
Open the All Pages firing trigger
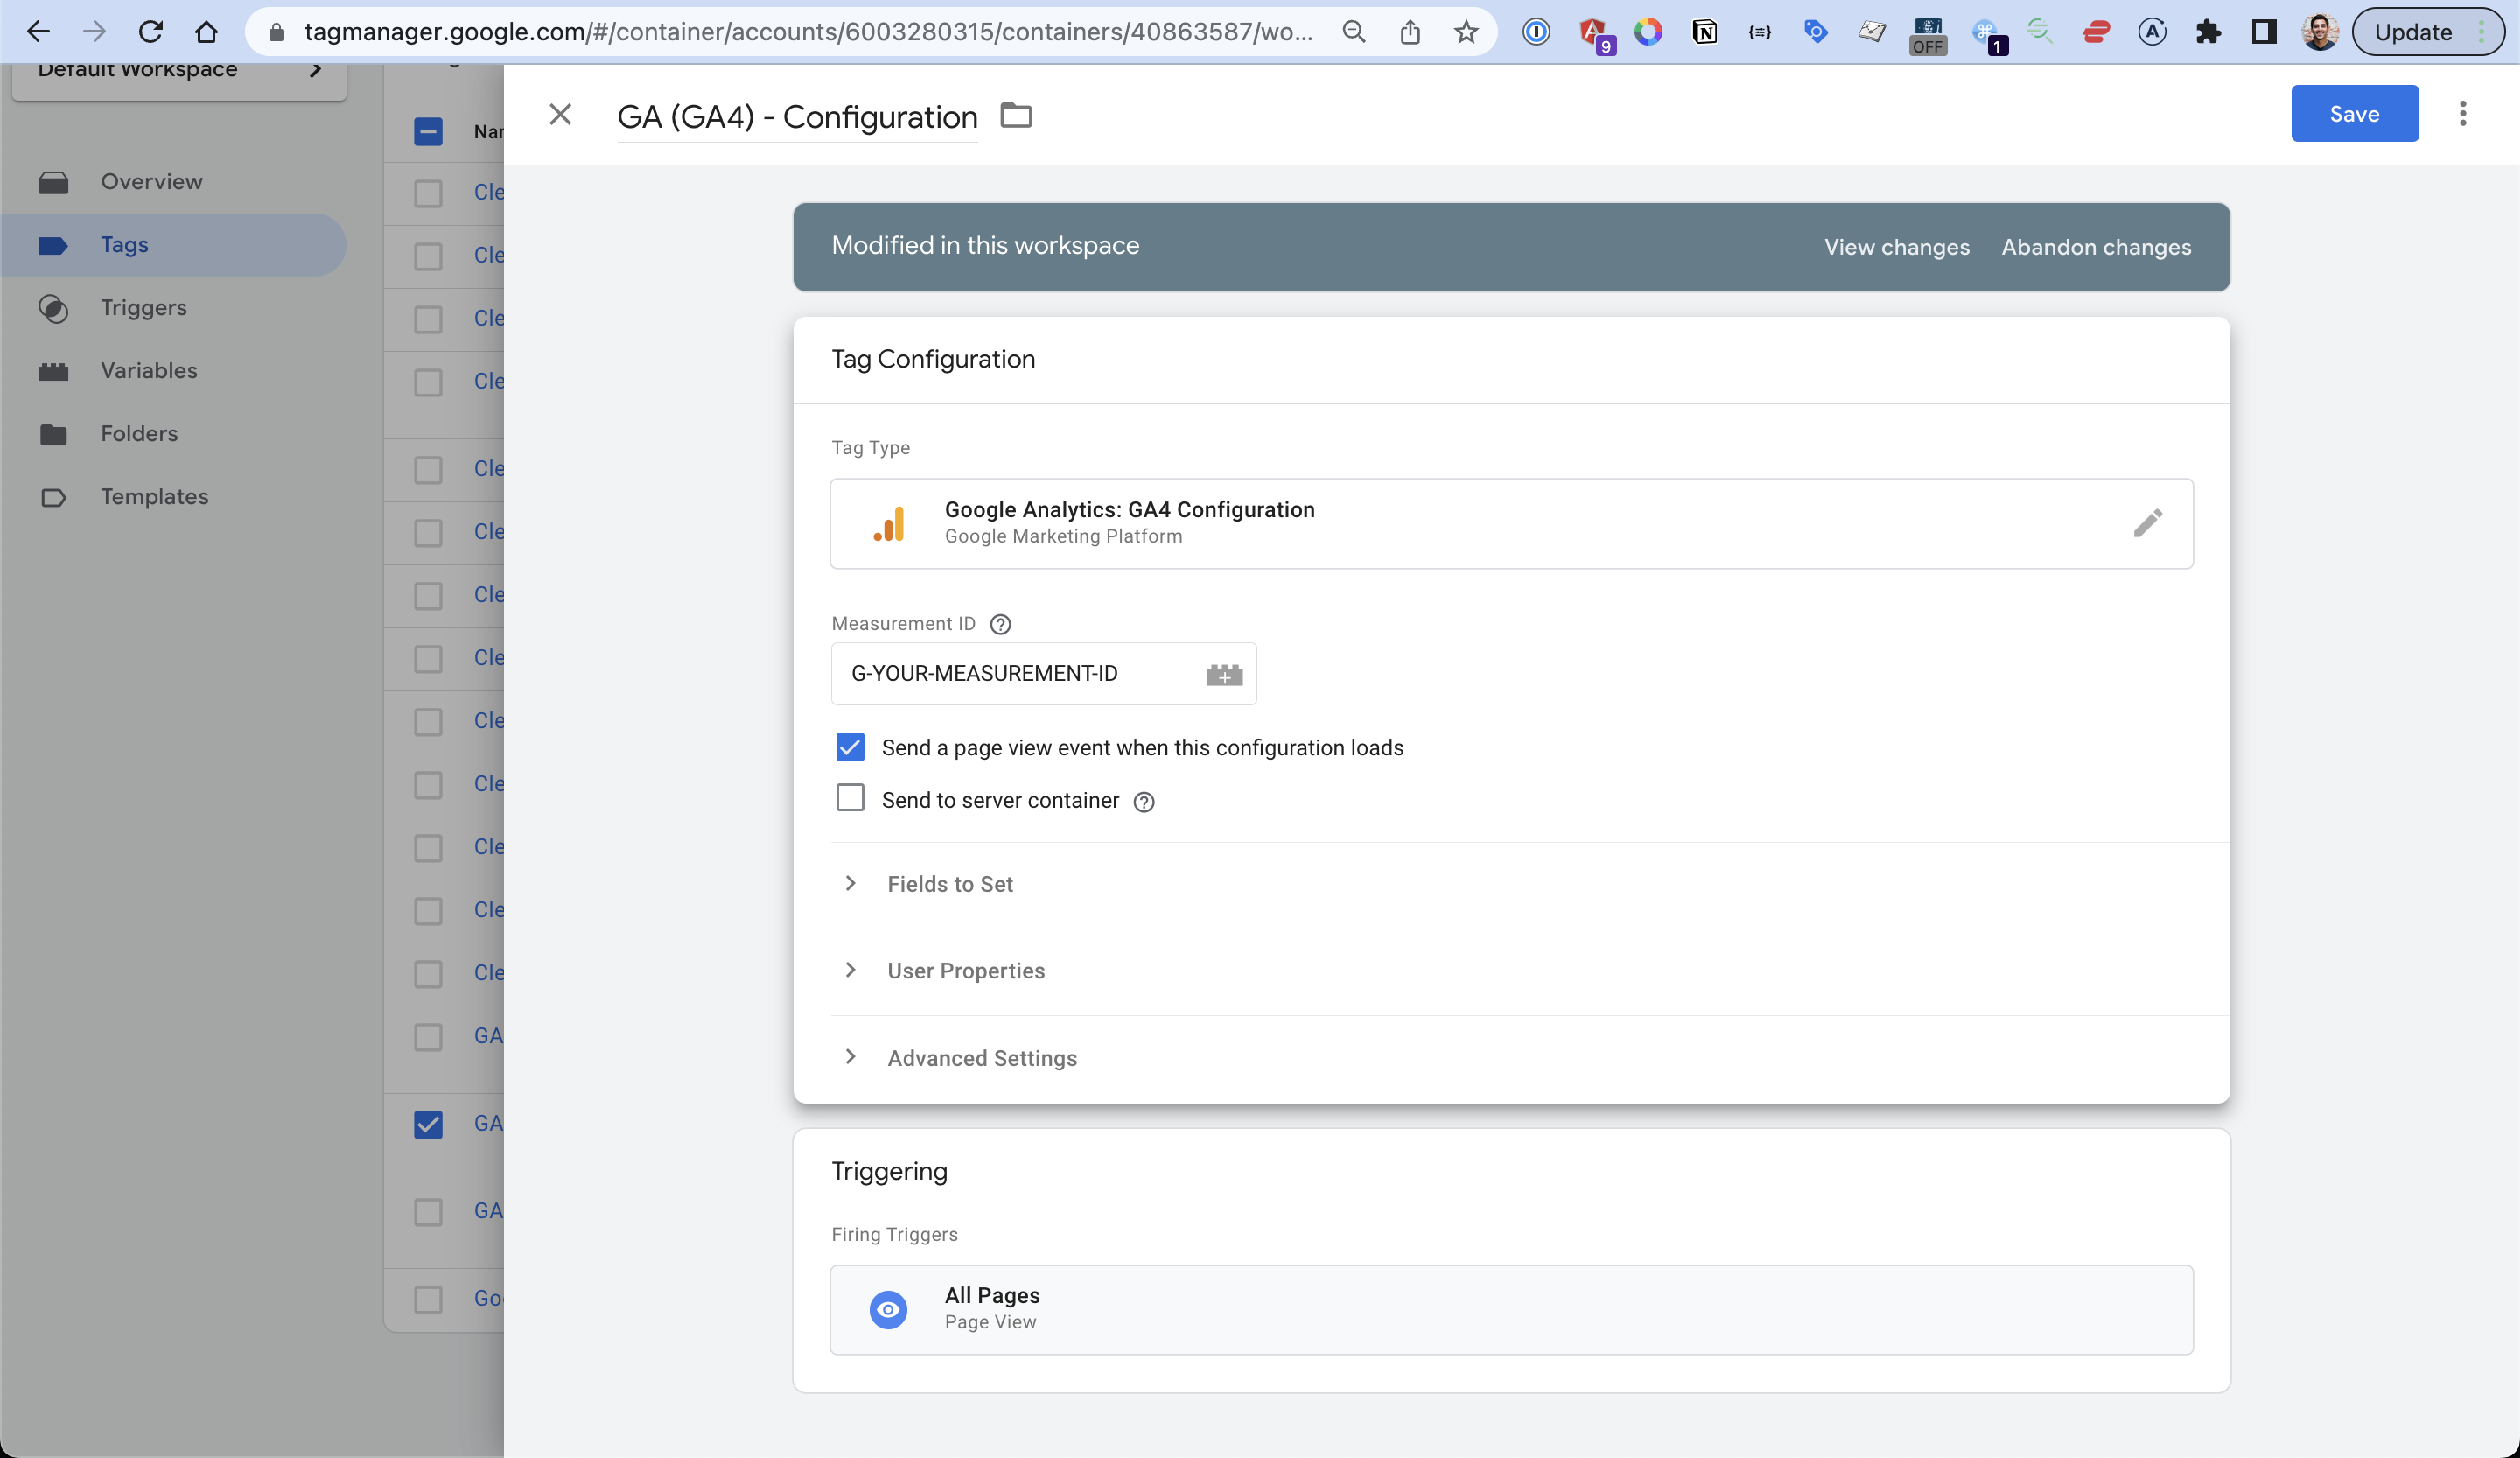tap(1511, 1310)
